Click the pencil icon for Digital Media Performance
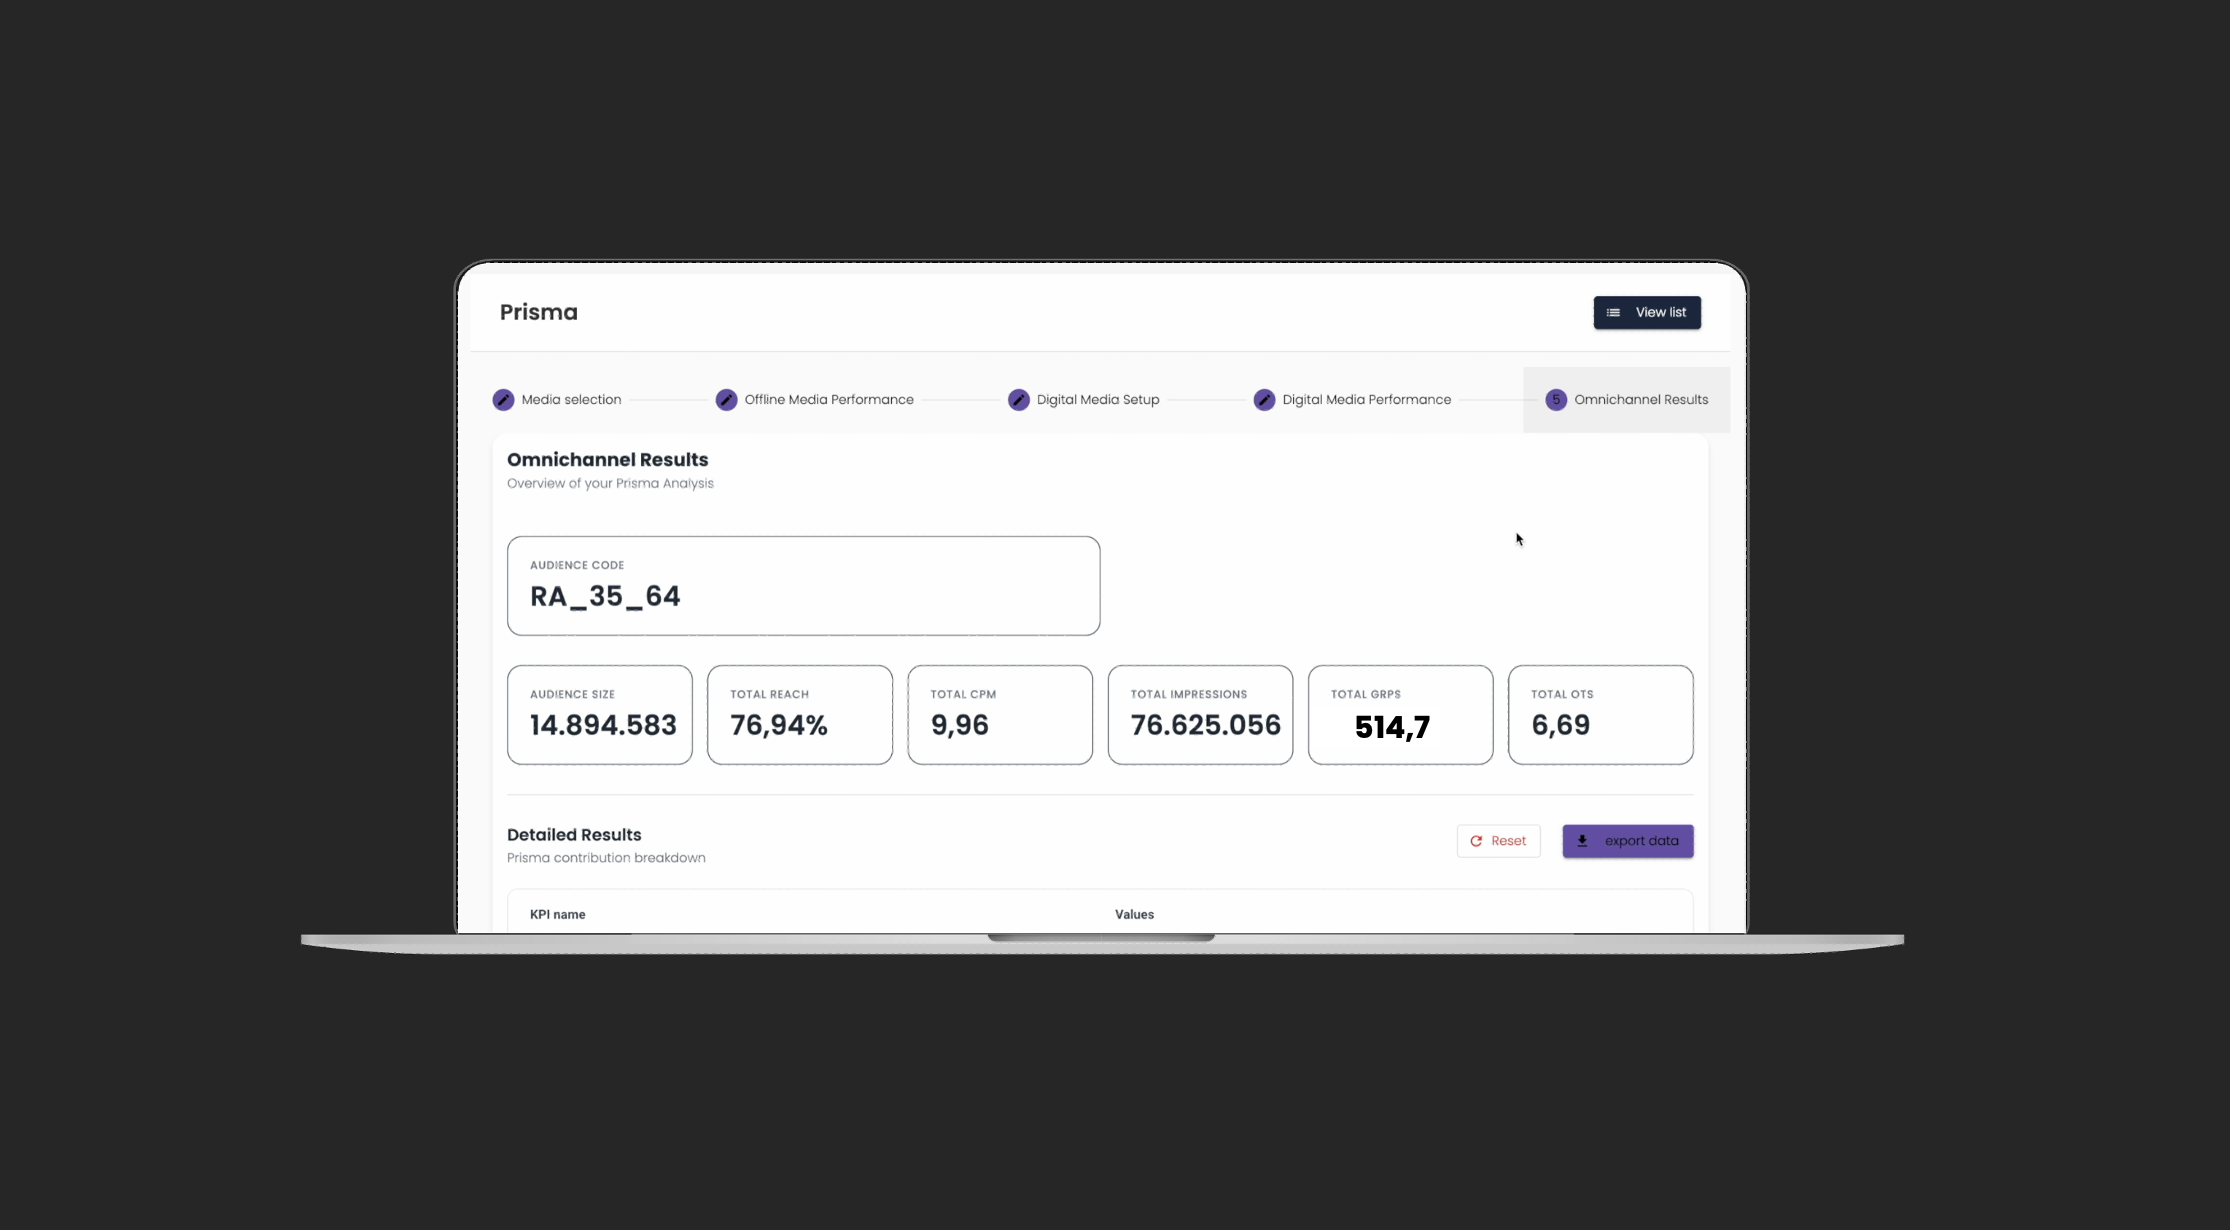2230x1230 pixels. coord(1264,400)
